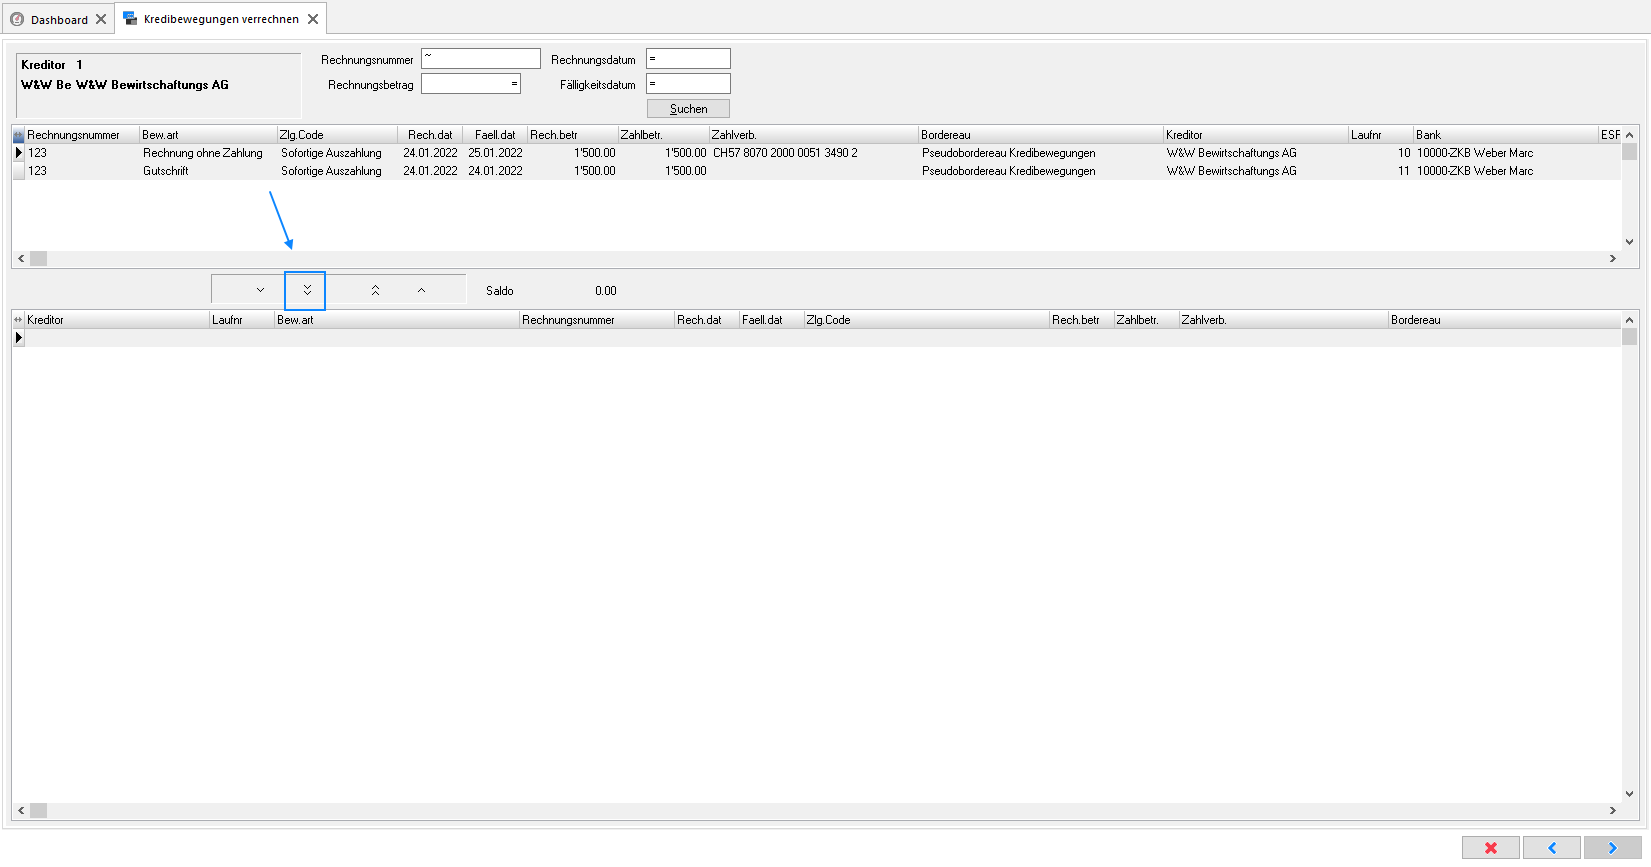This screenshot has height=867, width=1651.
Task: Click the double up chevron button
Action: click(x=375, y=290)
